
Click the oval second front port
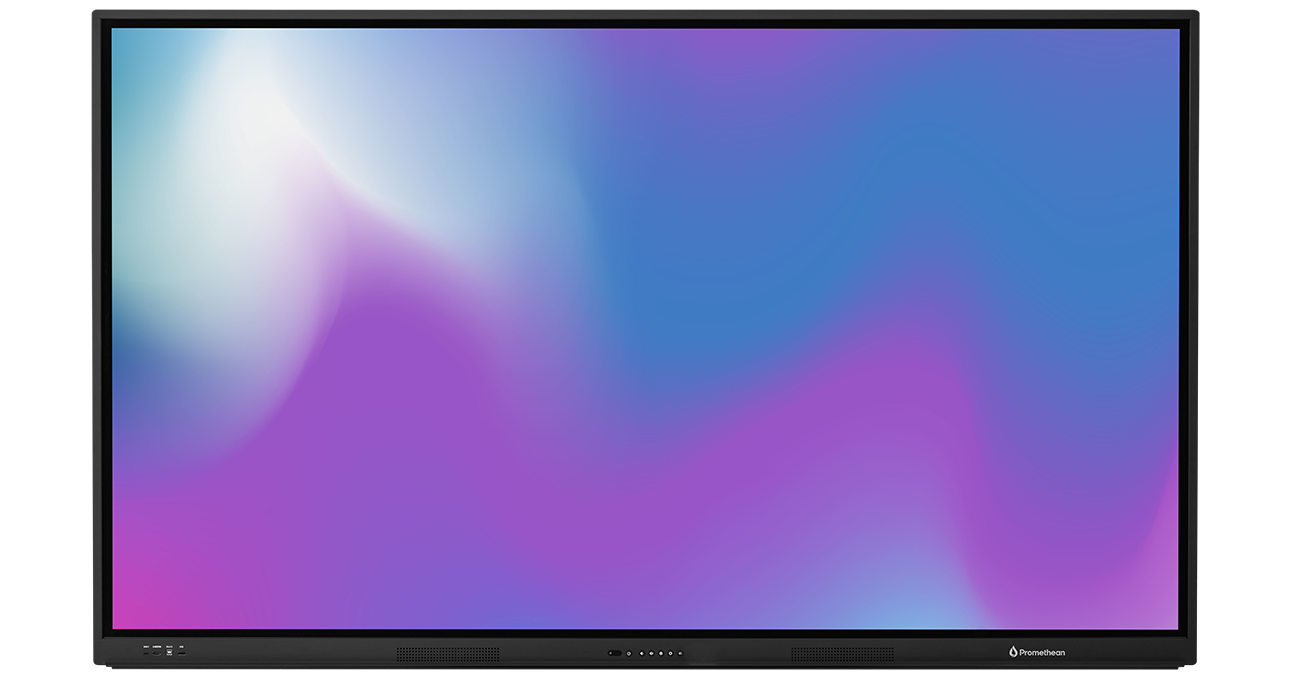pyautogui.click(x=157, y=653)
